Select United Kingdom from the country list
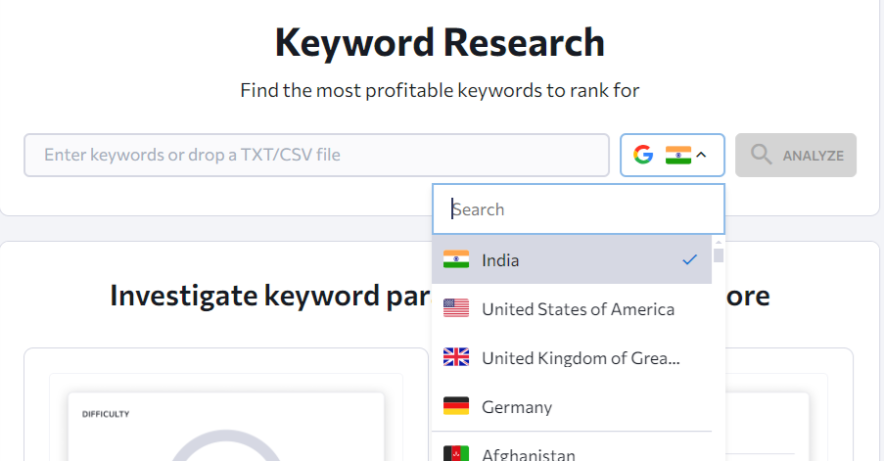 coord(580,358)
